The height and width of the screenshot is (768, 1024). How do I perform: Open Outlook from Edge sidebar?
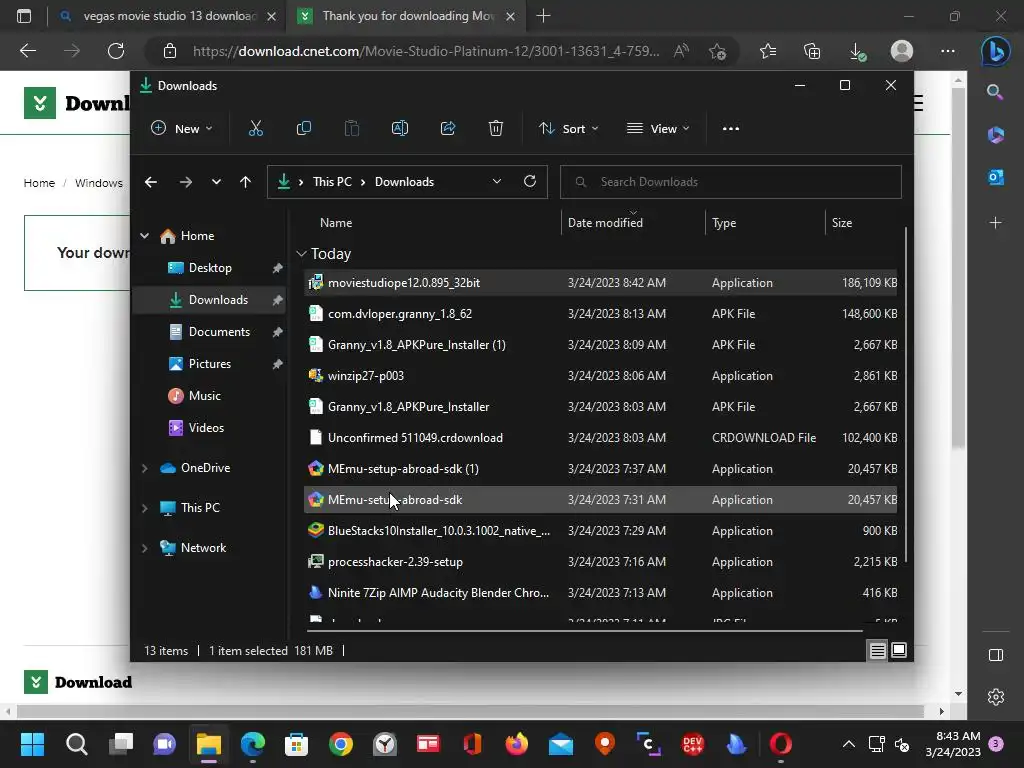pyautogui.click(x=995, y=176)
